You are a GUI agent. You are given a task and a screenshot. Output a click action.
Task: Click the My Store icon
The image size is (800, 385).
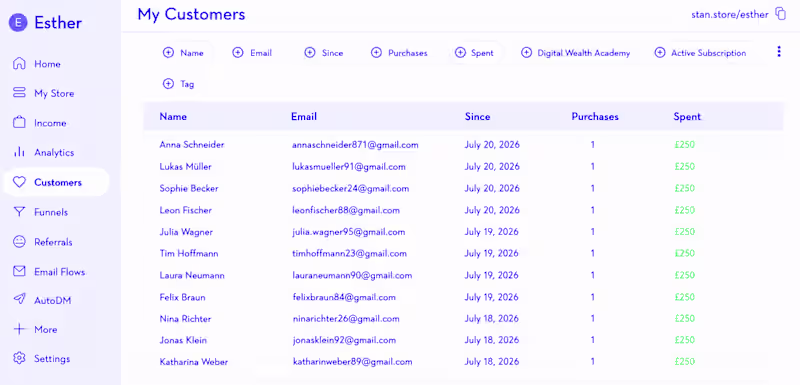[x=19, y=93]
